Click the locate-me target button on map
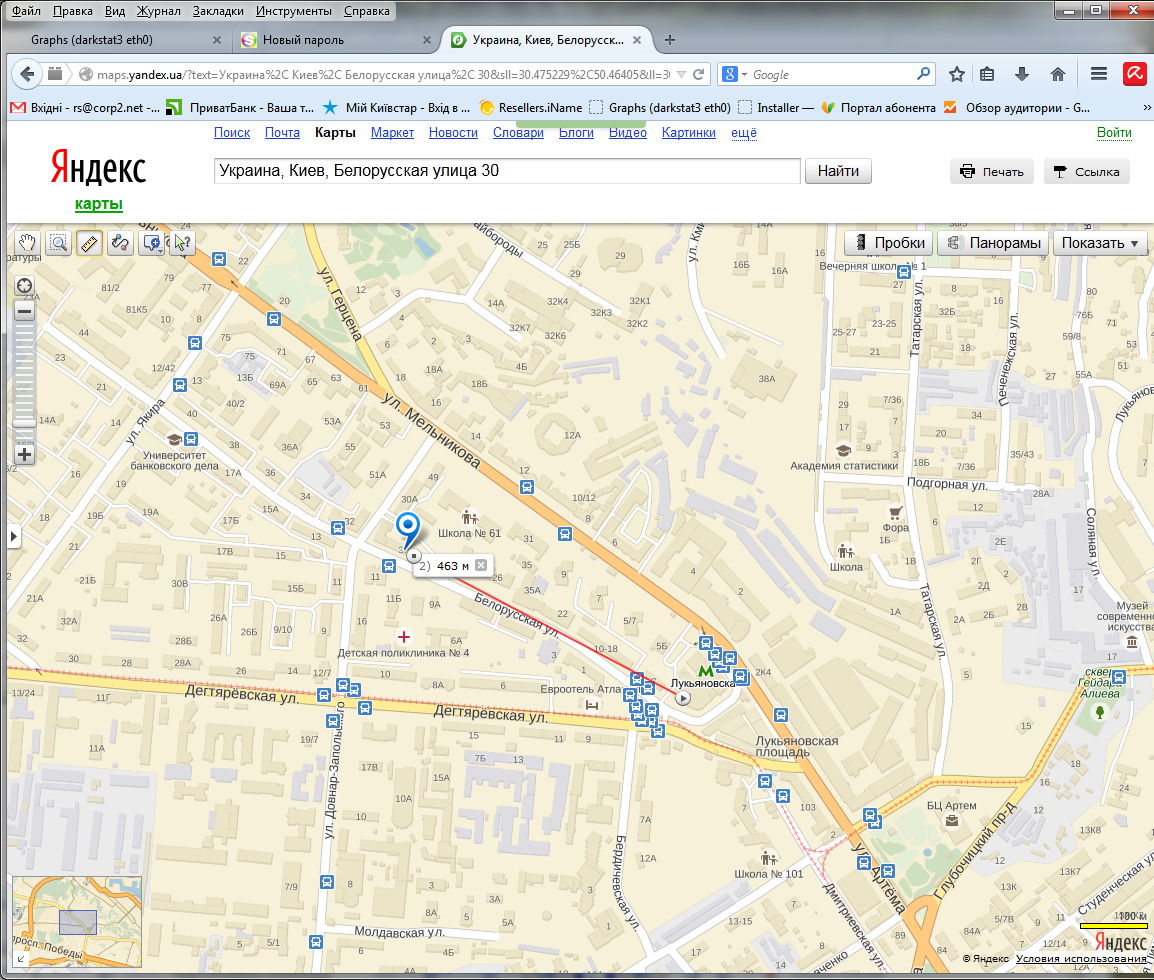Screen dimensions: 1154x980 point(24,285)
